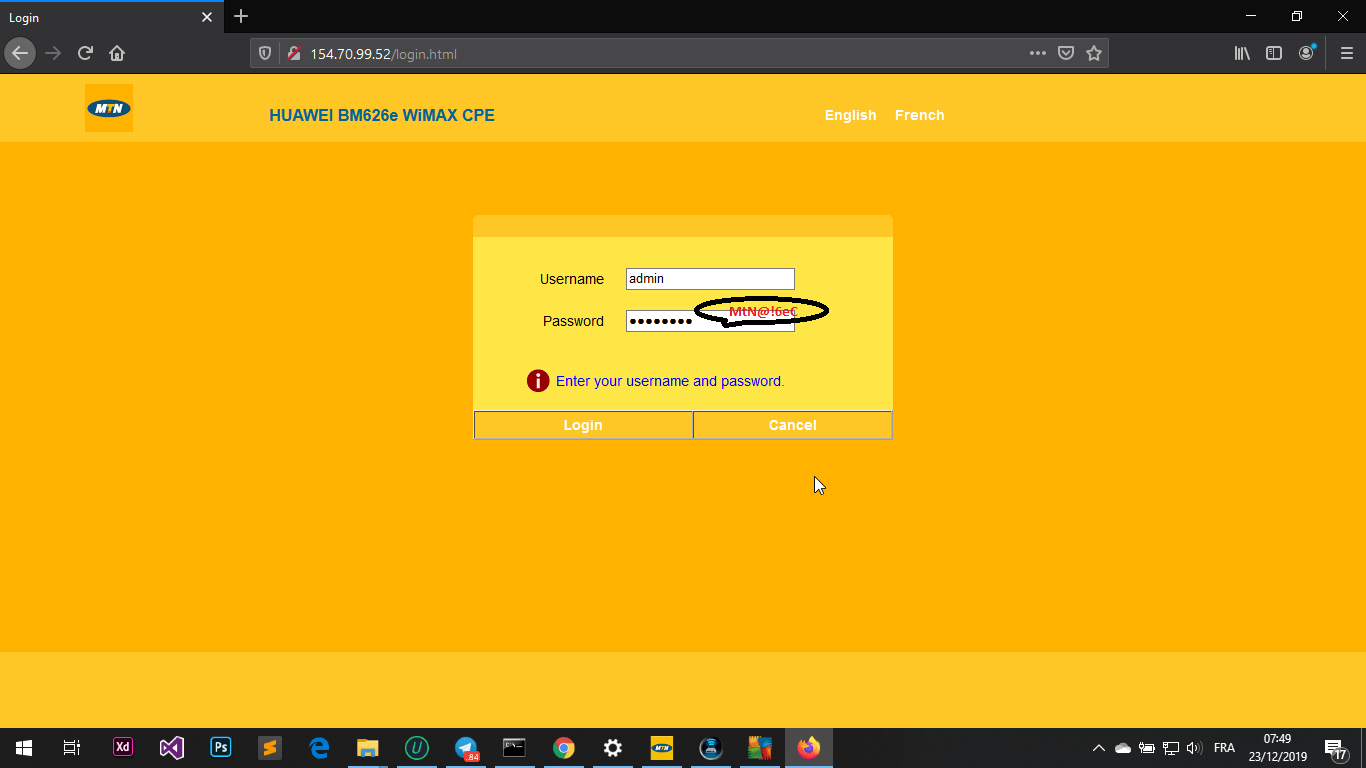Open Sublime Text from taskbar
Viewport: 1366px width, 768px height.
pos(270,748)
